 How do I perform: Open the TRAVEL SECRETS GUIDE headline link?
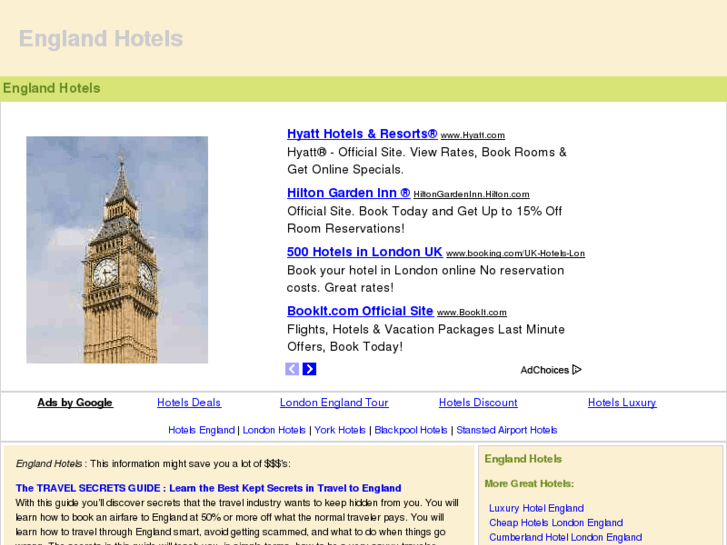(208, 488)
